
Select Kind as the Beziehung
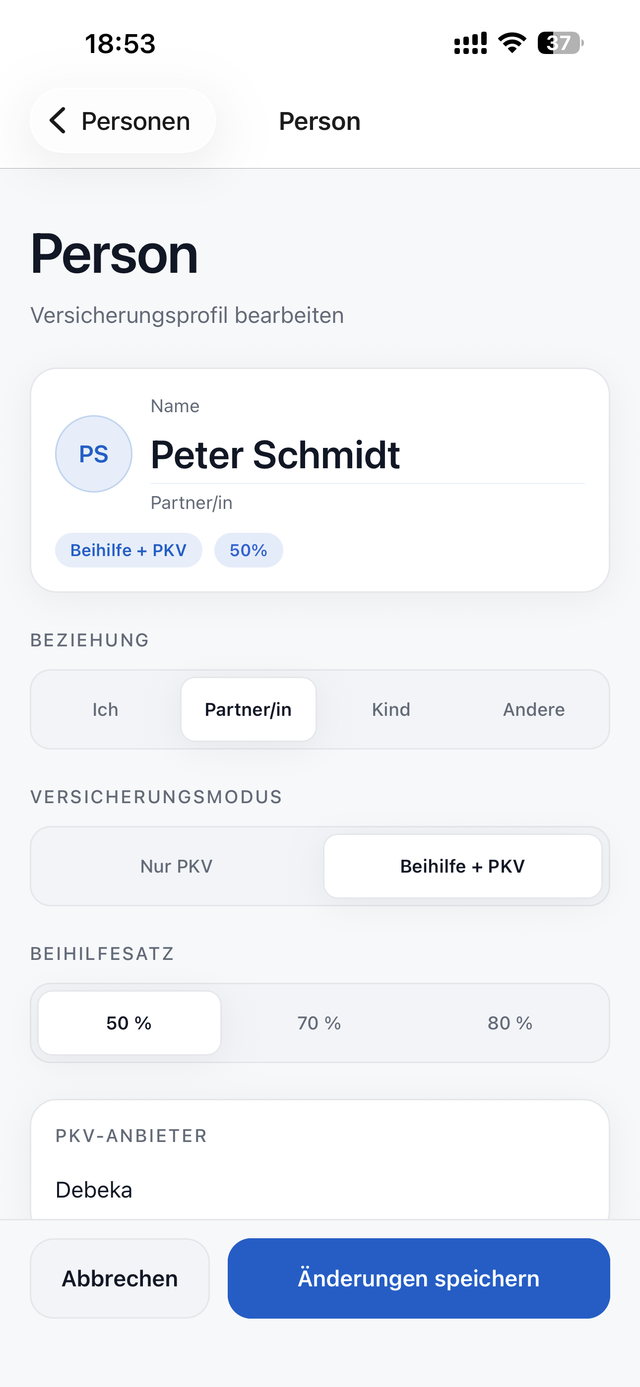tap(390, 709)
